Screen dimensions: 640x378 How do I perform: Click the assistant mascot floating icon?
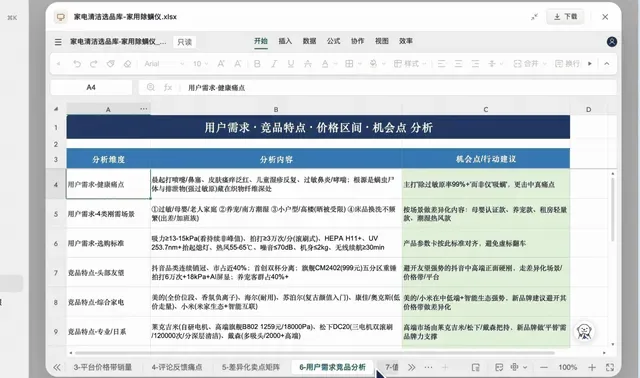point(584,331)
